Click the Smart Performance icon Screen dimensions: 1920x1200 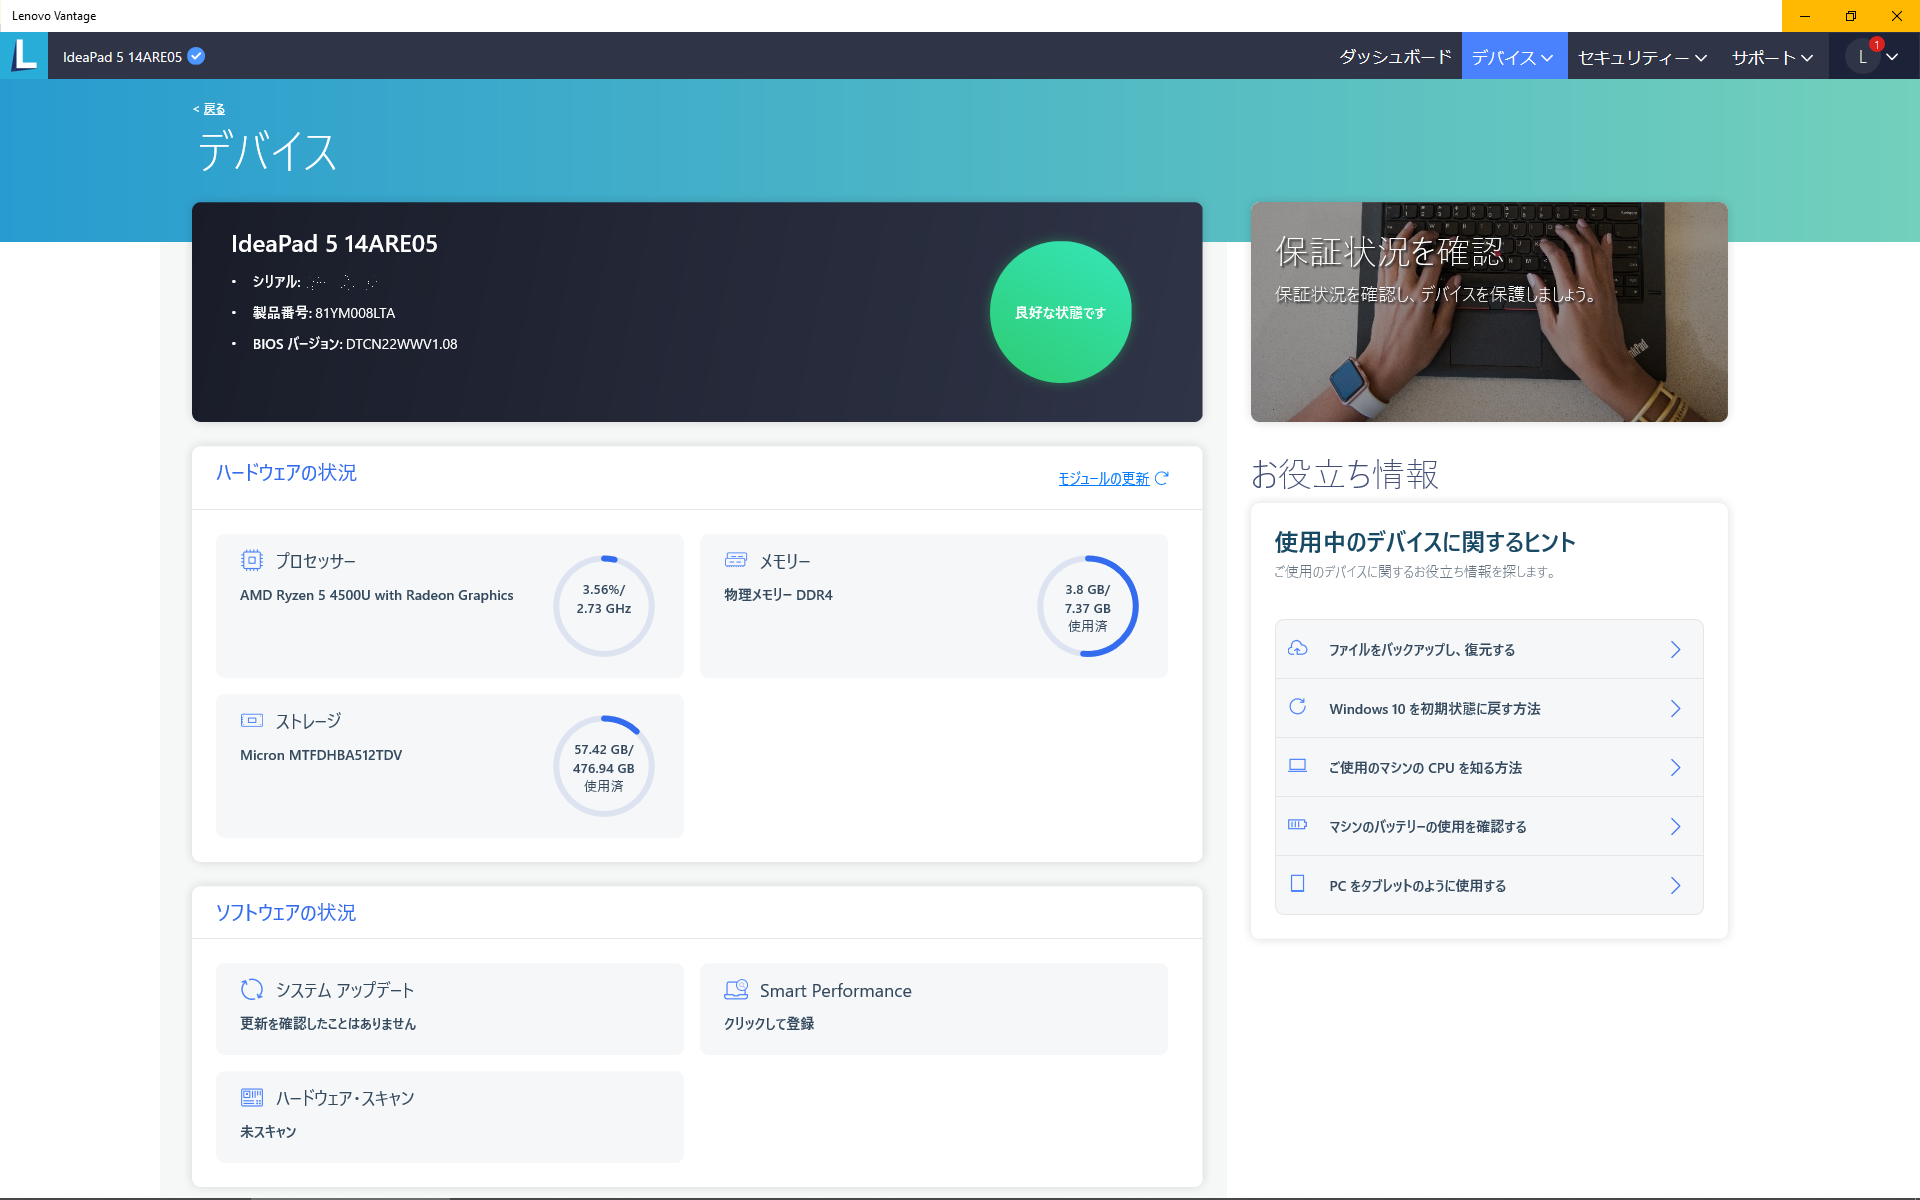[736, 989]
